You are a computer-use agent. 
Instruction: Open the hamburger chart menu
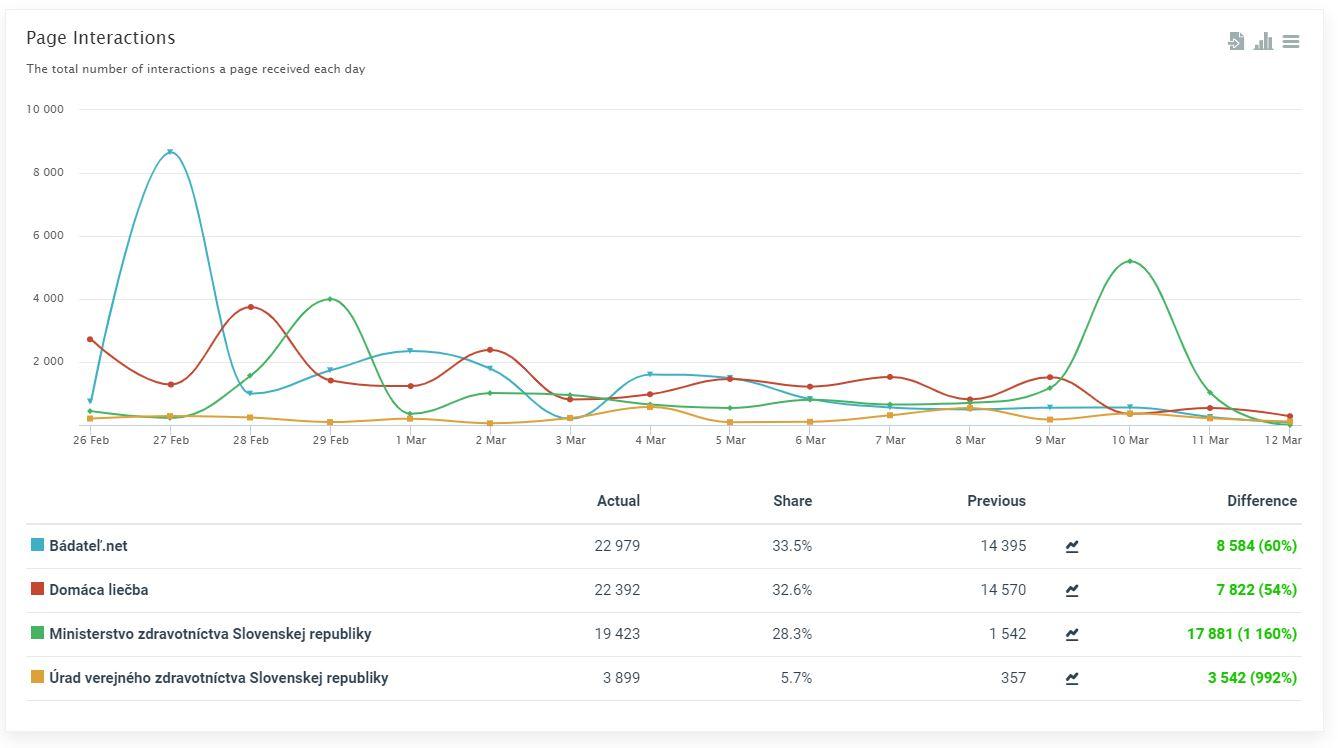(x=1291, y=41)
